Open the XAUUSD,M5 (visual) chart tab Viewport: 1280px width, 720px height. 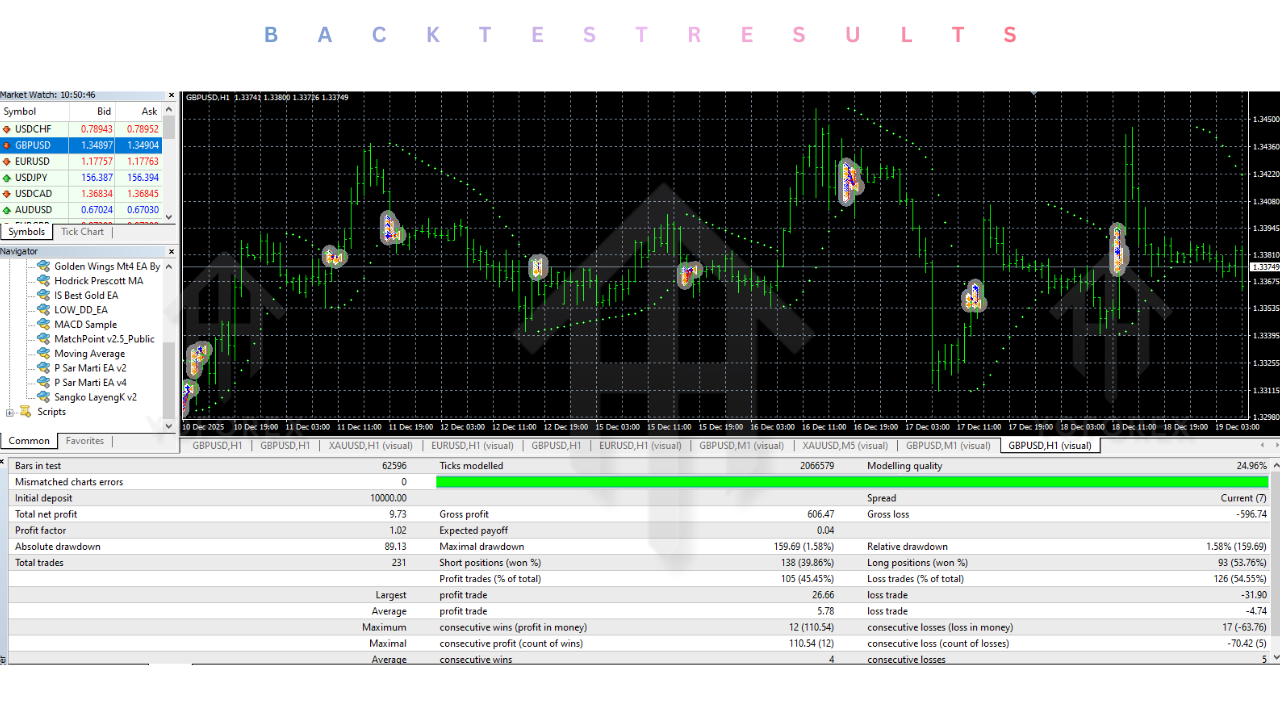[x=844, y=446]
